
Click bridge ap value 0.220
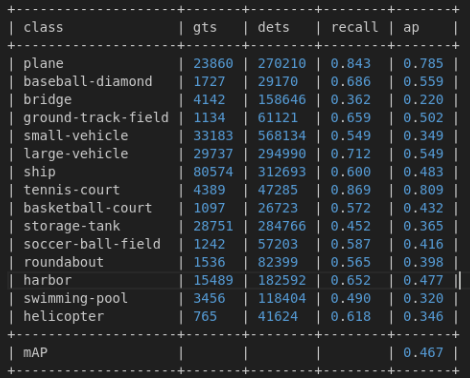point(423,100)
